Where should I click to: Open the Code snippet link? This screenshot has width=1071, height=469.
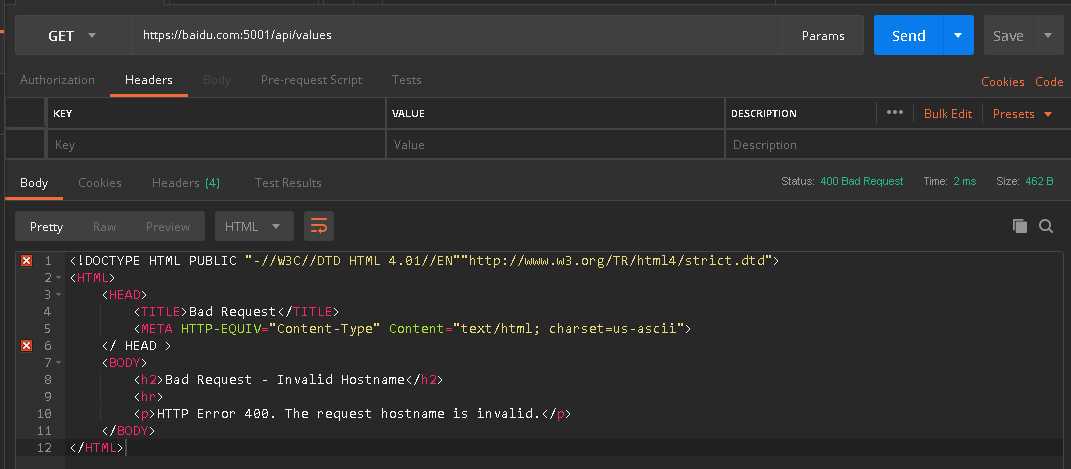point(1049,82)
